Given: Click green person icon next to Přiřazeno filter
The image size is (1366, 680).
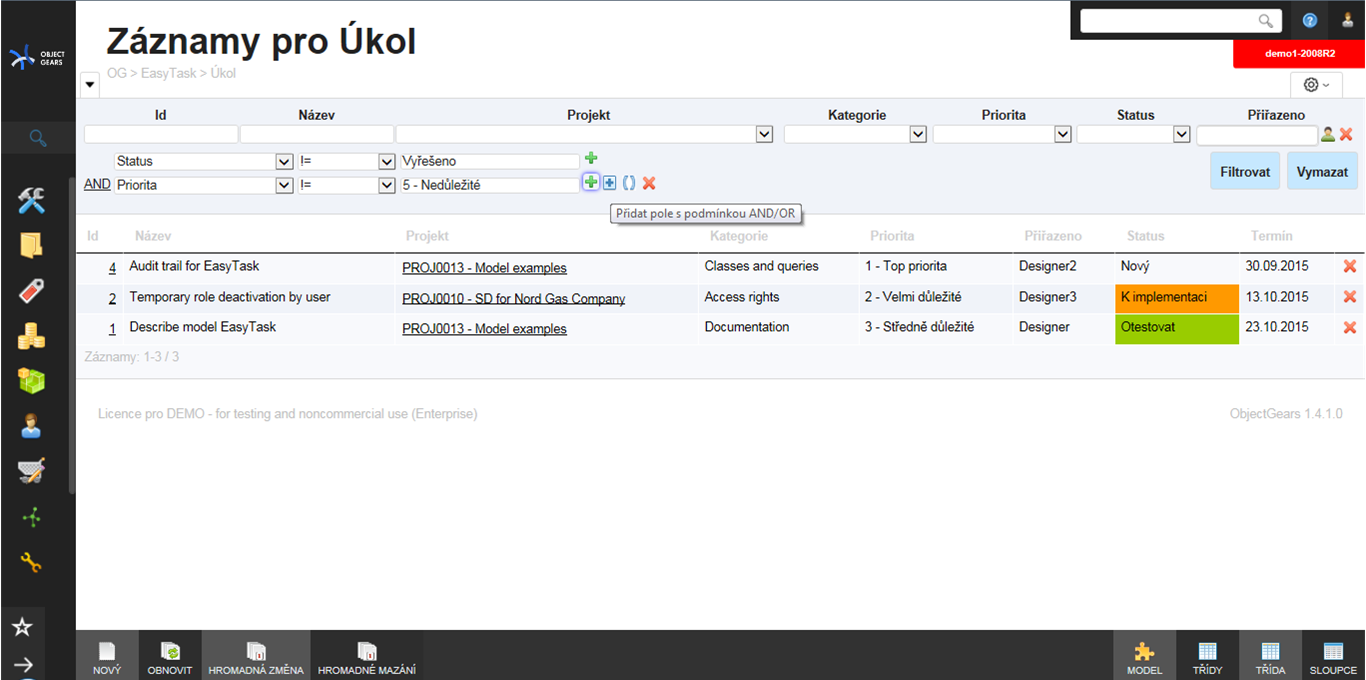Looking at the screenshot, I should click(x=1328, y=134).
